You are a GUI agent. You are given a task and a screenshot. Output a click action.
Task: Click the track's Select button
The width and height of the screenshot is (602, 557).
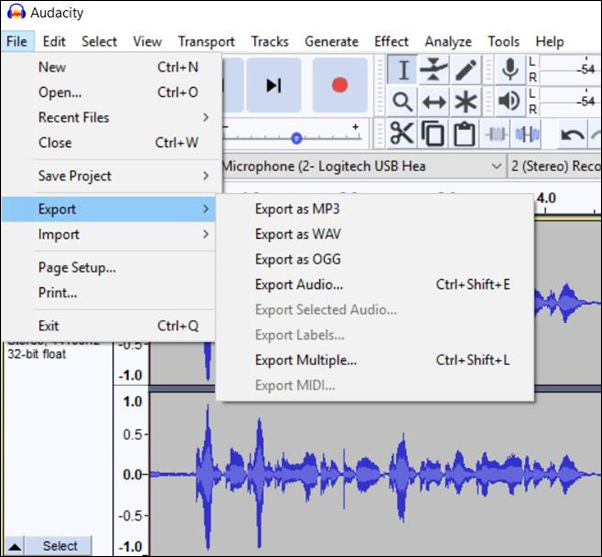[x=60, y=546]
